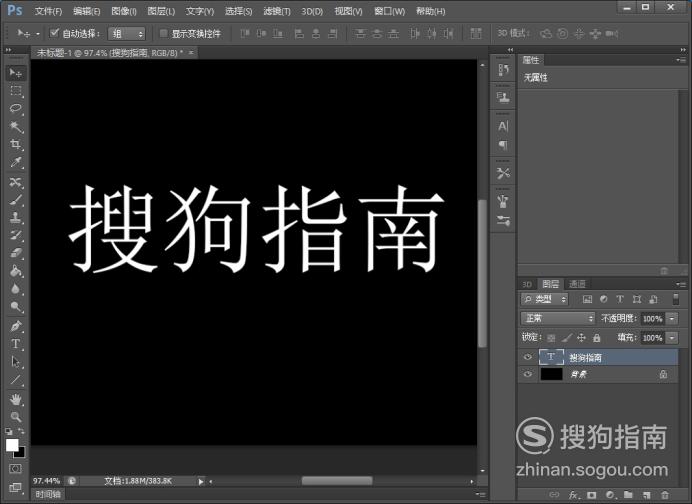
Task: Open the 窗口(W) menu
Action: click(x=389, y=11)
